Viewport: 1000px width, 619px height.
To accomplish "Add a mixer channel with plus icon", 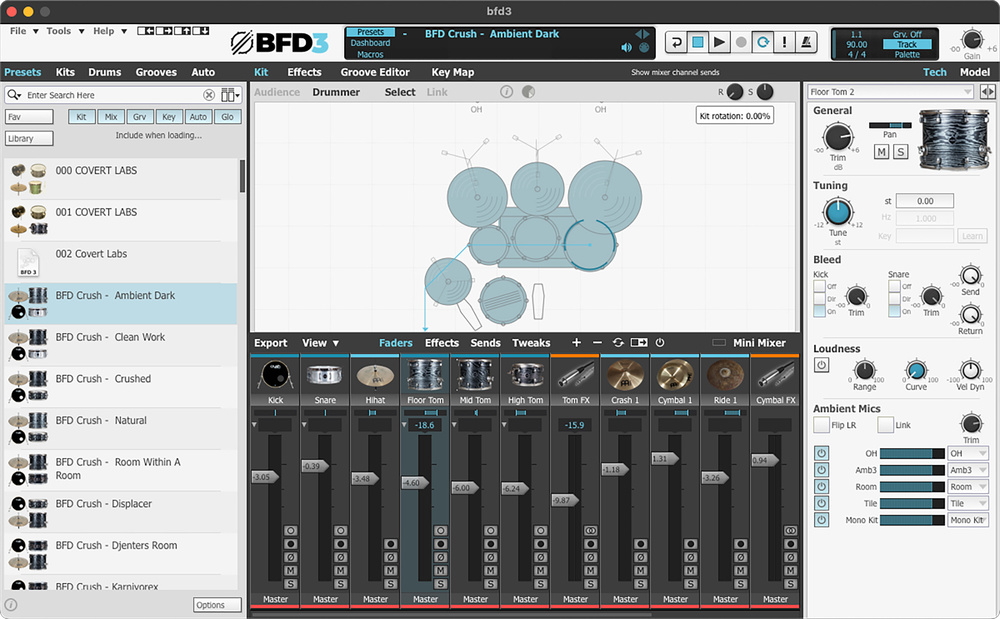I will (576, 343).
